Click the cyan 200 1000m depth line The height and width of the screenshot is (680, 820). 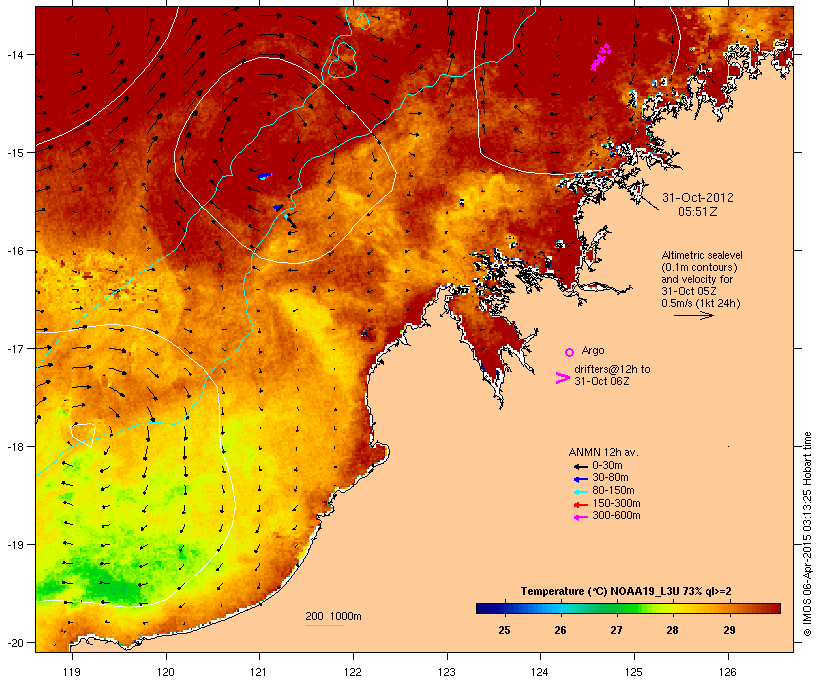tap(324, 625)
